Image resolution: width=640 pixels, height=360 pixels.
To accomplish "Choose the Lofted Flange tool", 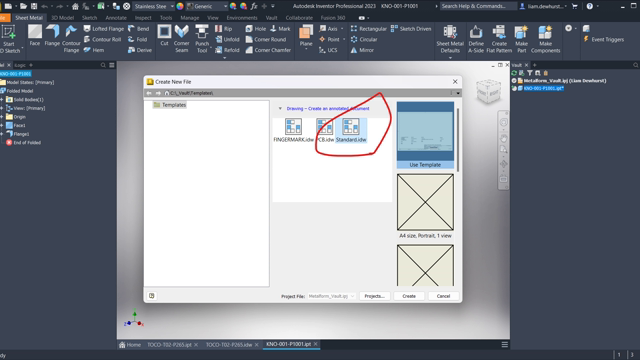I will click(104, 29).
